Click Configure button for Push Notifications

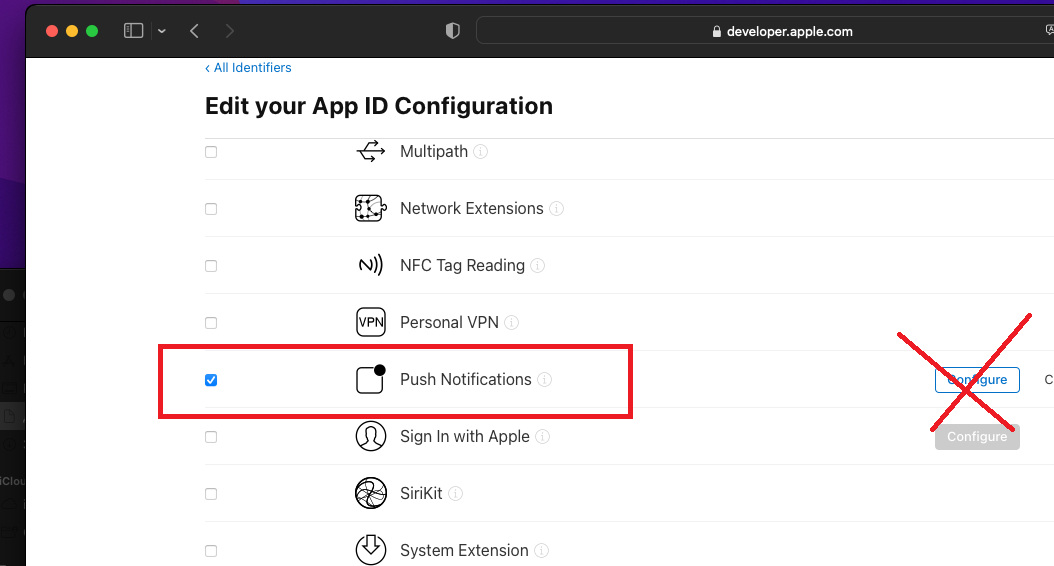coord(977,380)
